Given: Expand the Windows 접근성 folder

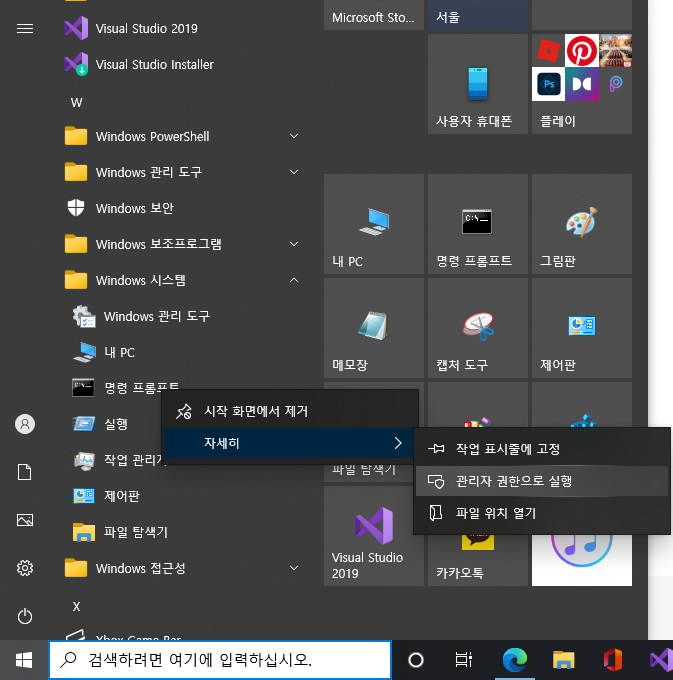Looking at the screenshot, I should coord(180,568).
